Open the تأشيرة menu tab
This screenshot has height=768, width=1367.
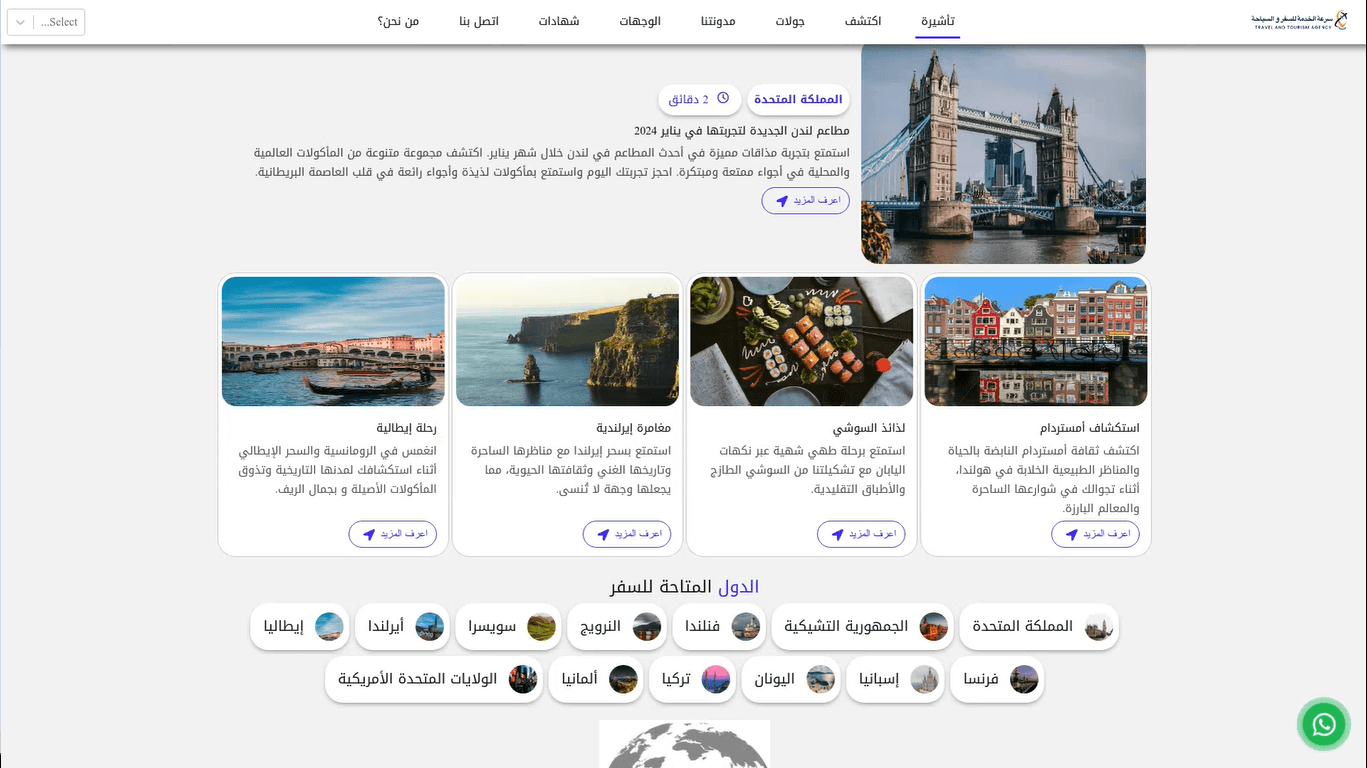(938, 21)
